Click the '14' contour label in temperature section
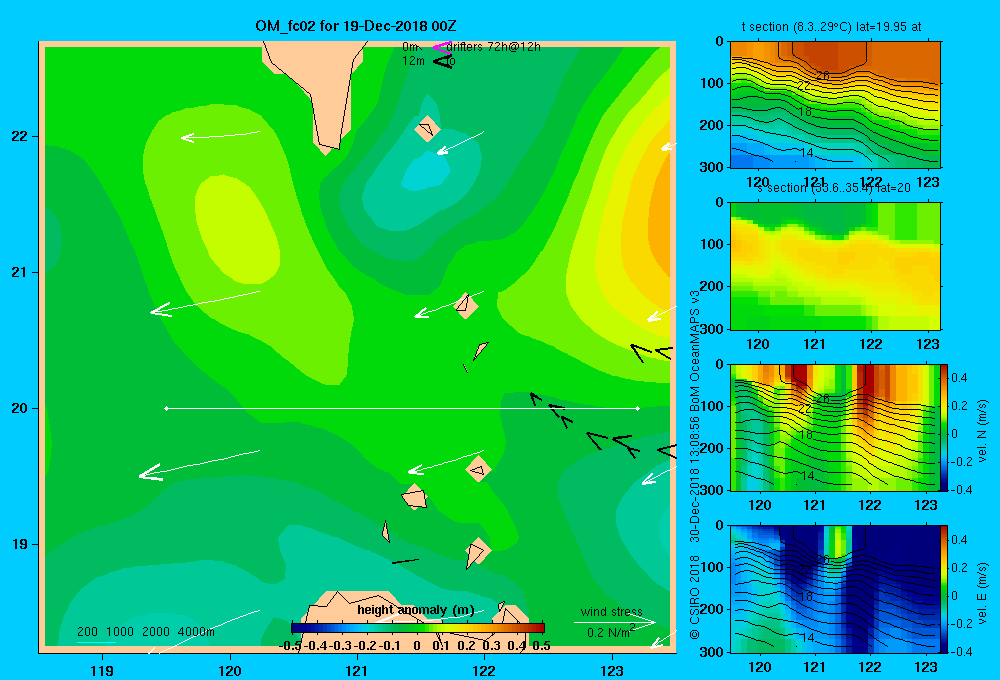The height and width of the screenshot is (680, 1000). point(806,153)
